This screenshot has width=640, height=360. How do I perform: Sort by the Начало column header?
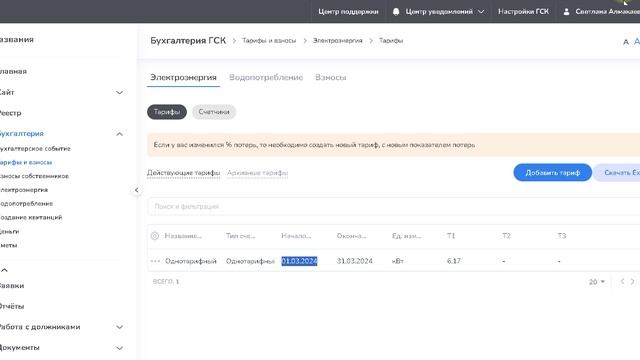296,236
